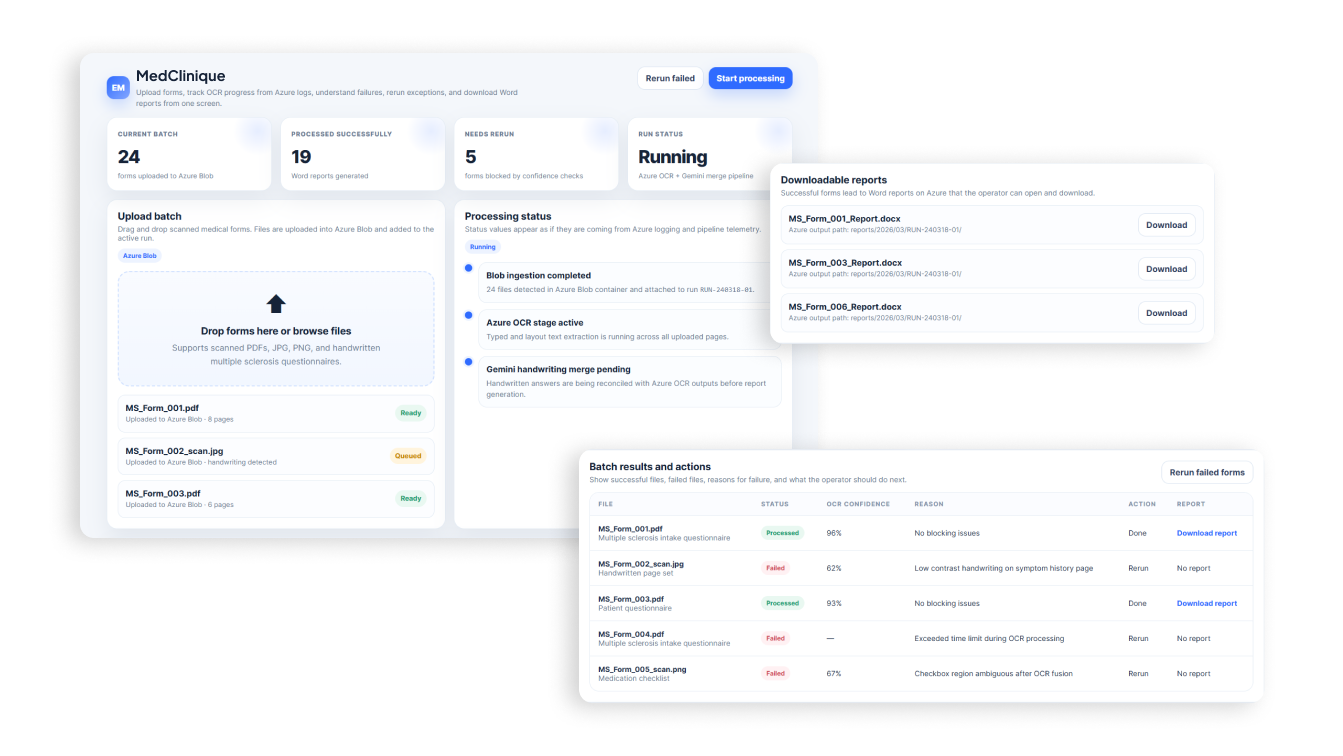
Task: Click Azure OCR stage active dot
Action: (468, 315)
